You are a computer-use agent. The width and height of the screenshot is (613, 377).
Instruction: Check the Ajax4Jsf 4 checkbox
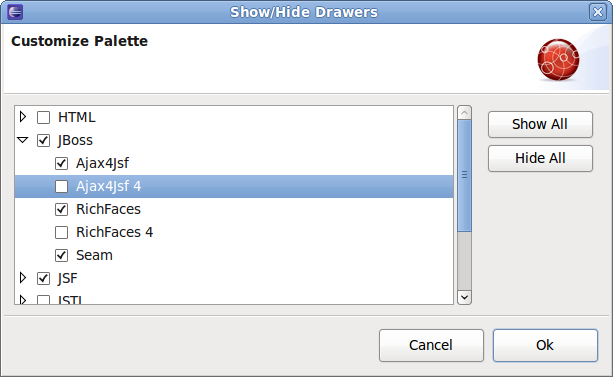coord(61,187)
